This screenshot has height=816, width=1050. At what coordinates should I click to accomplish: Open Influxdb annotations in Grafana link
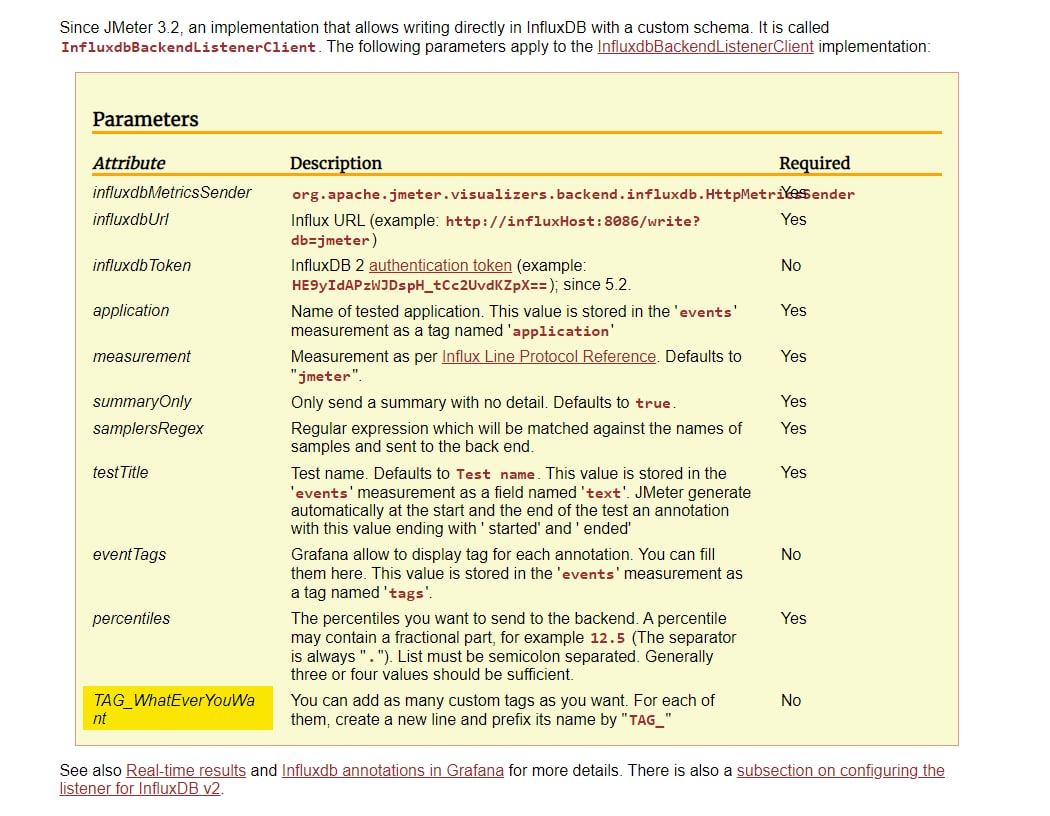point(392,770)
